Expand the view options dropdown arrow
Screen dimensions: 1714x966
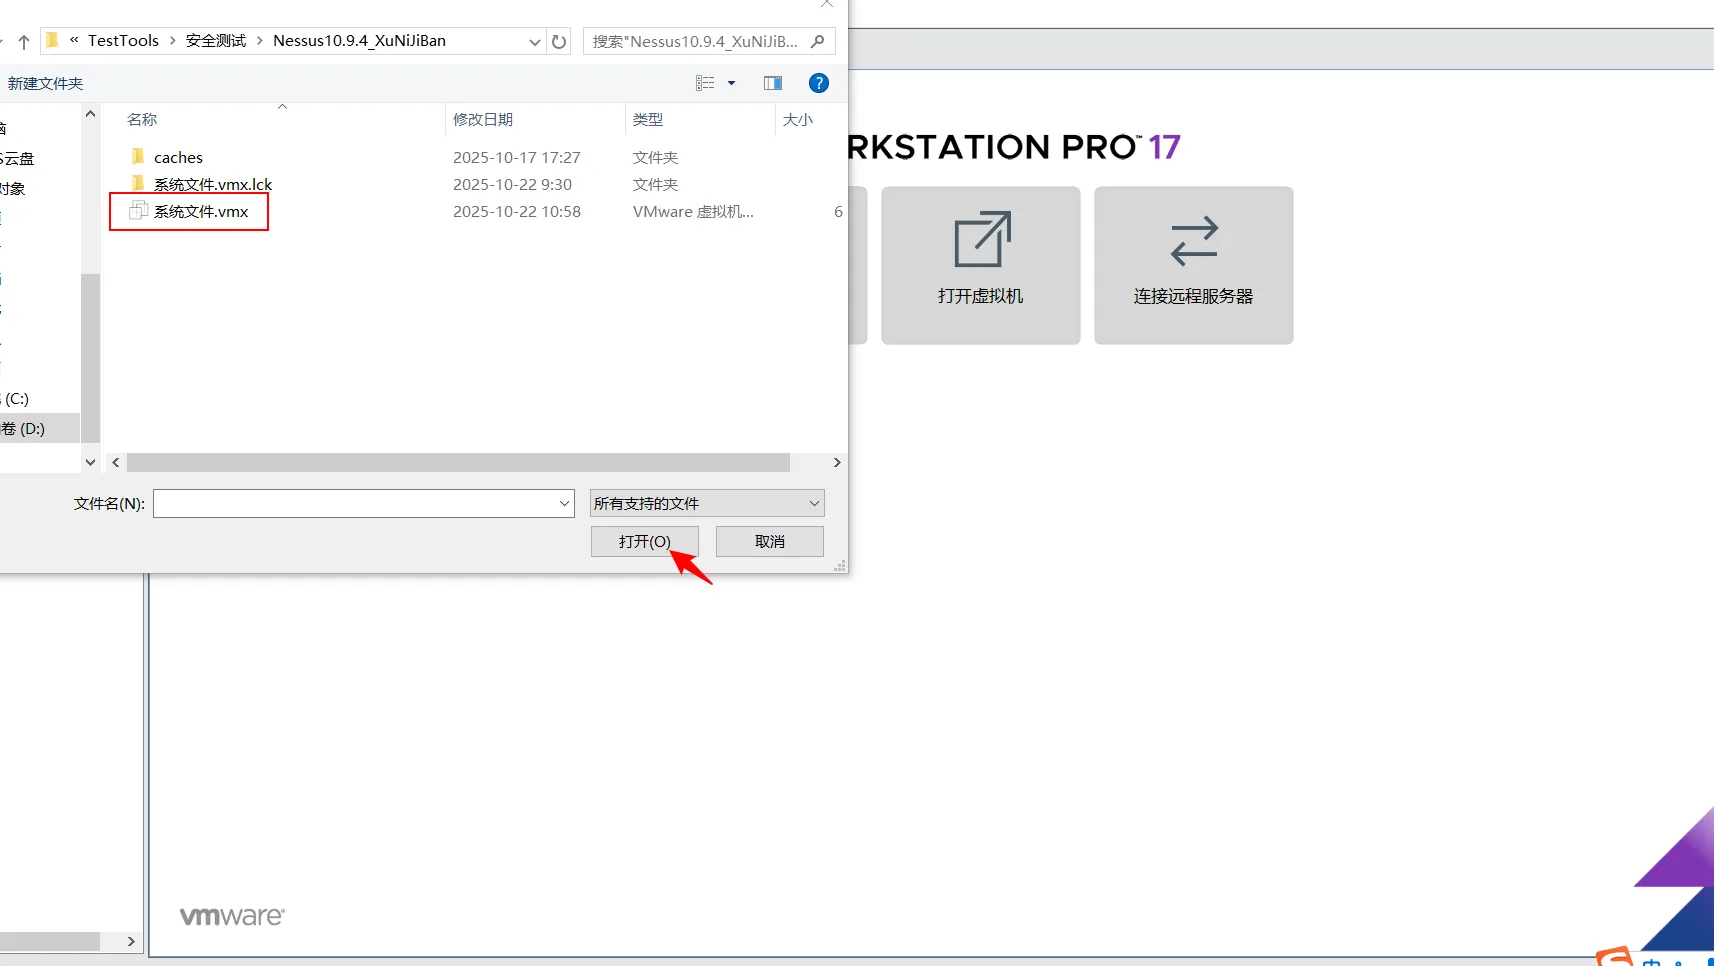(732, 83)
